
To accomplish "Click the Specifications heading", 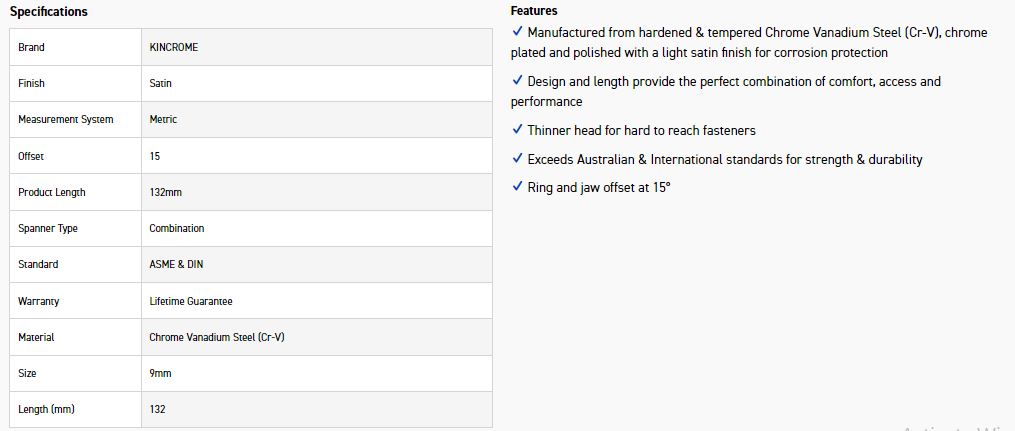I will [49, 12].
